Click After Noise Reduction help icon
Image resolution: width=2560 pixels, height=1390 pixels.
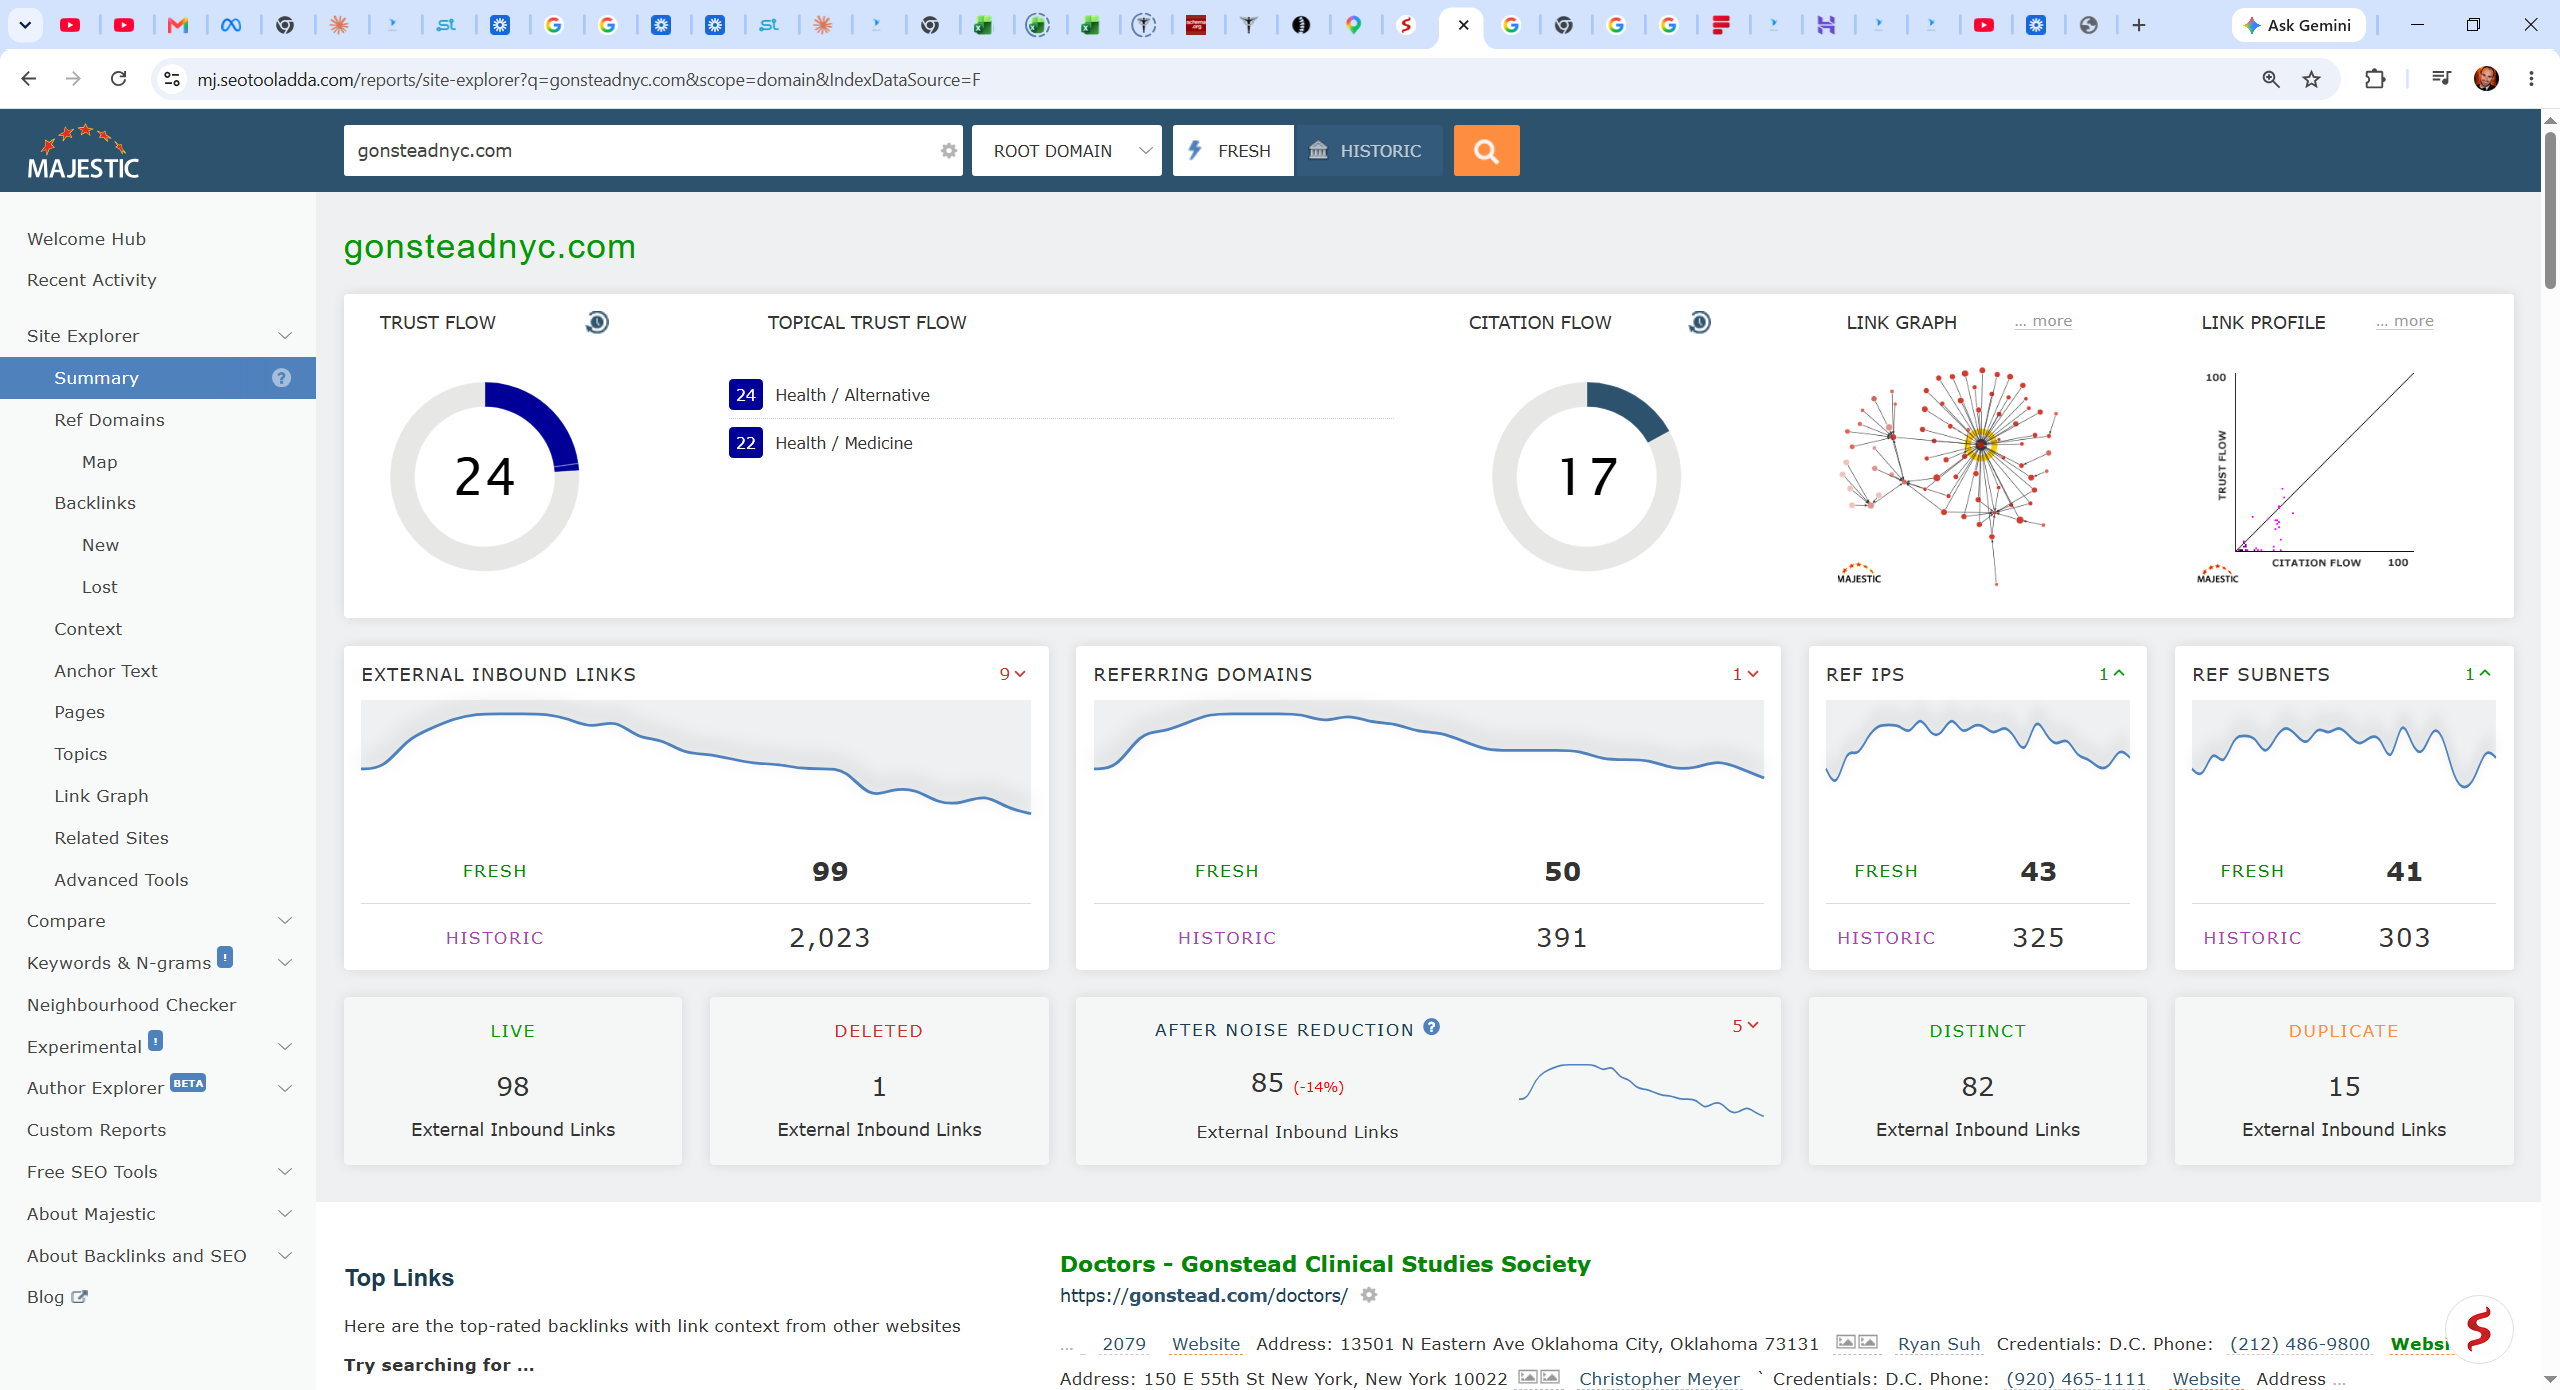point(1432,1027)
